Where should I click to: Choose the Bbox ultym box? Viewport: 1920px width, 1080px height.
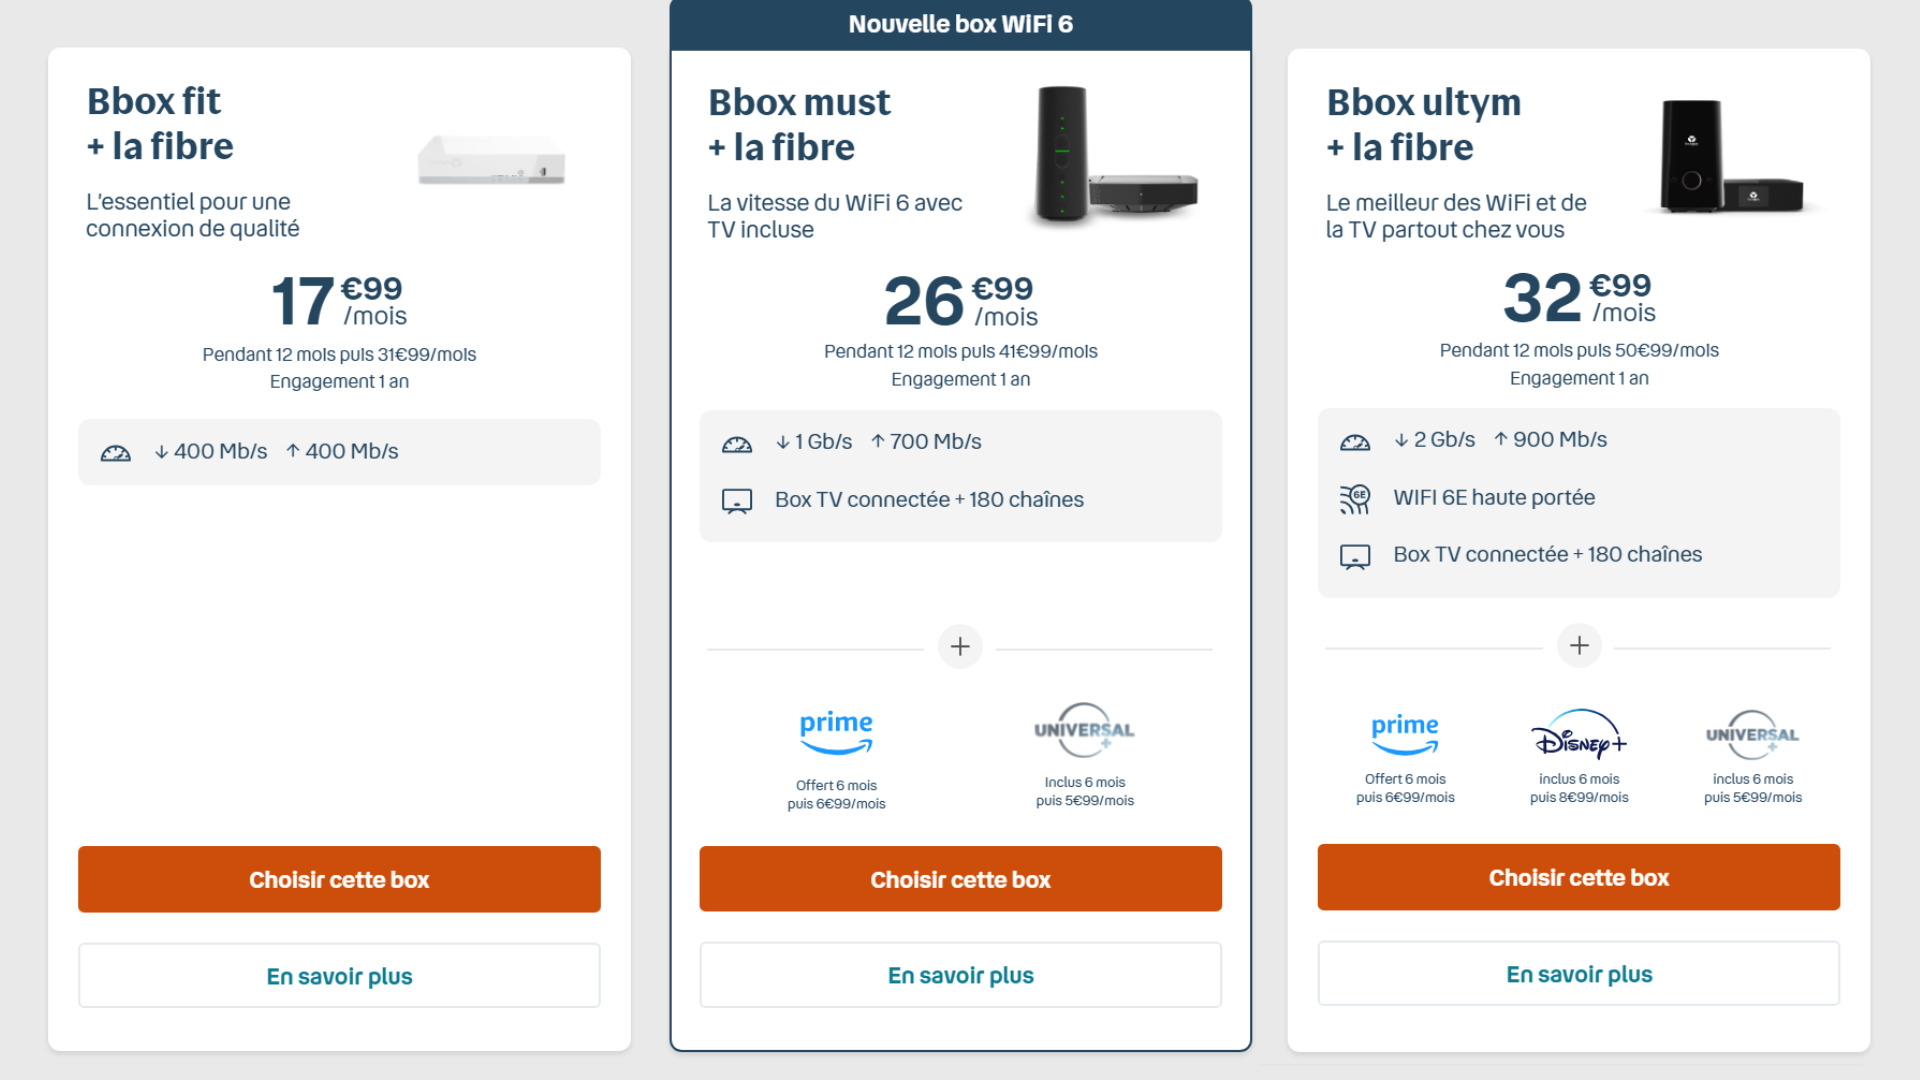[1578, 878]
